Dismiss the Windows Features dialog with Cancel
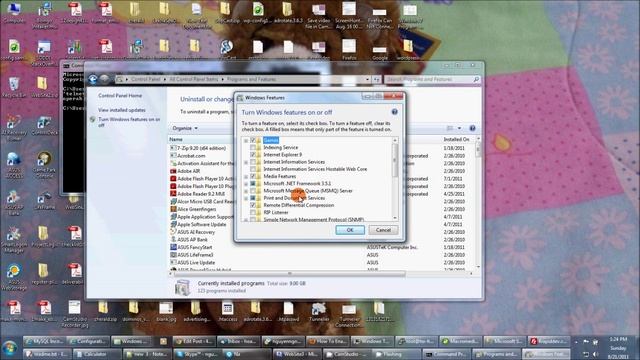This screenshot has height=360, width=640. [x=383, y=230]
